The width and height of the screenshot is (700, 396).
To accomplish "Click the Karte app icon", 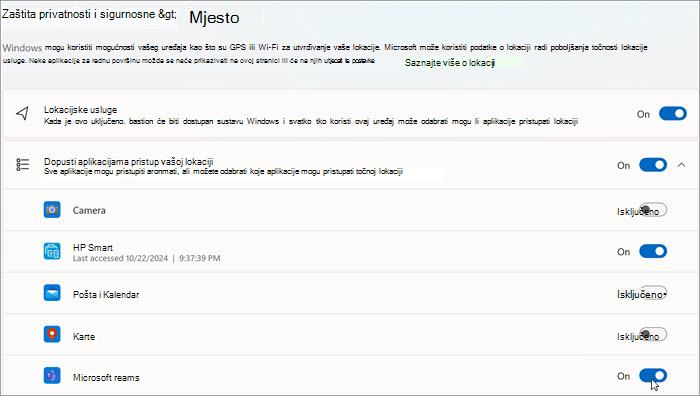I will pyautogui.click(x=52, y=334).
